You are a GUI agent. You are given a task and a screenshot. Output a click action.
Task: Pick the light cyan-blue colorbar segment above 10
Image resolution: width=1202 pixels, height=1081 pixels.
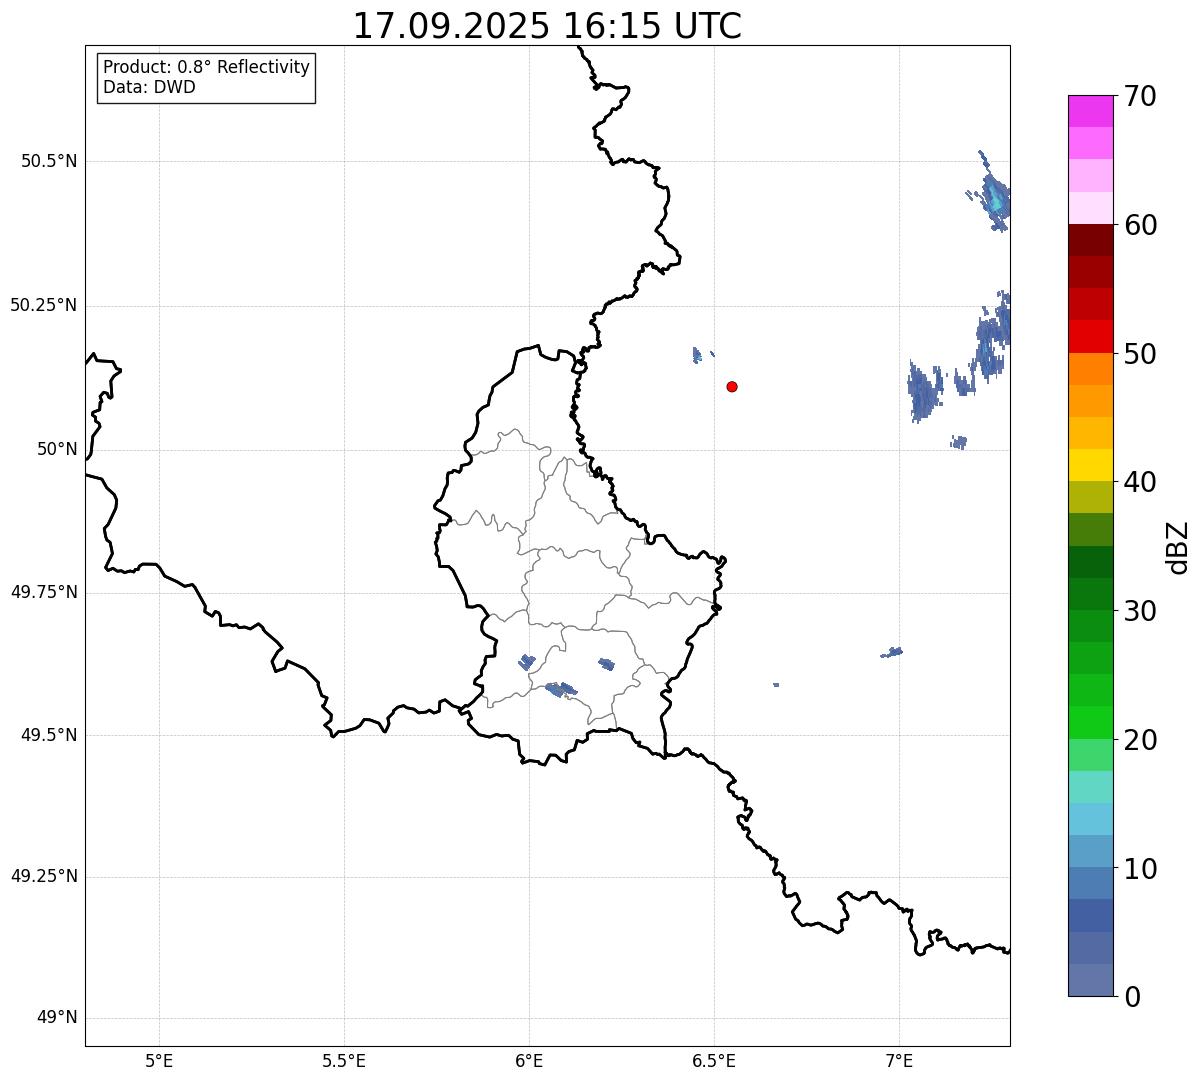point(1090,819)
